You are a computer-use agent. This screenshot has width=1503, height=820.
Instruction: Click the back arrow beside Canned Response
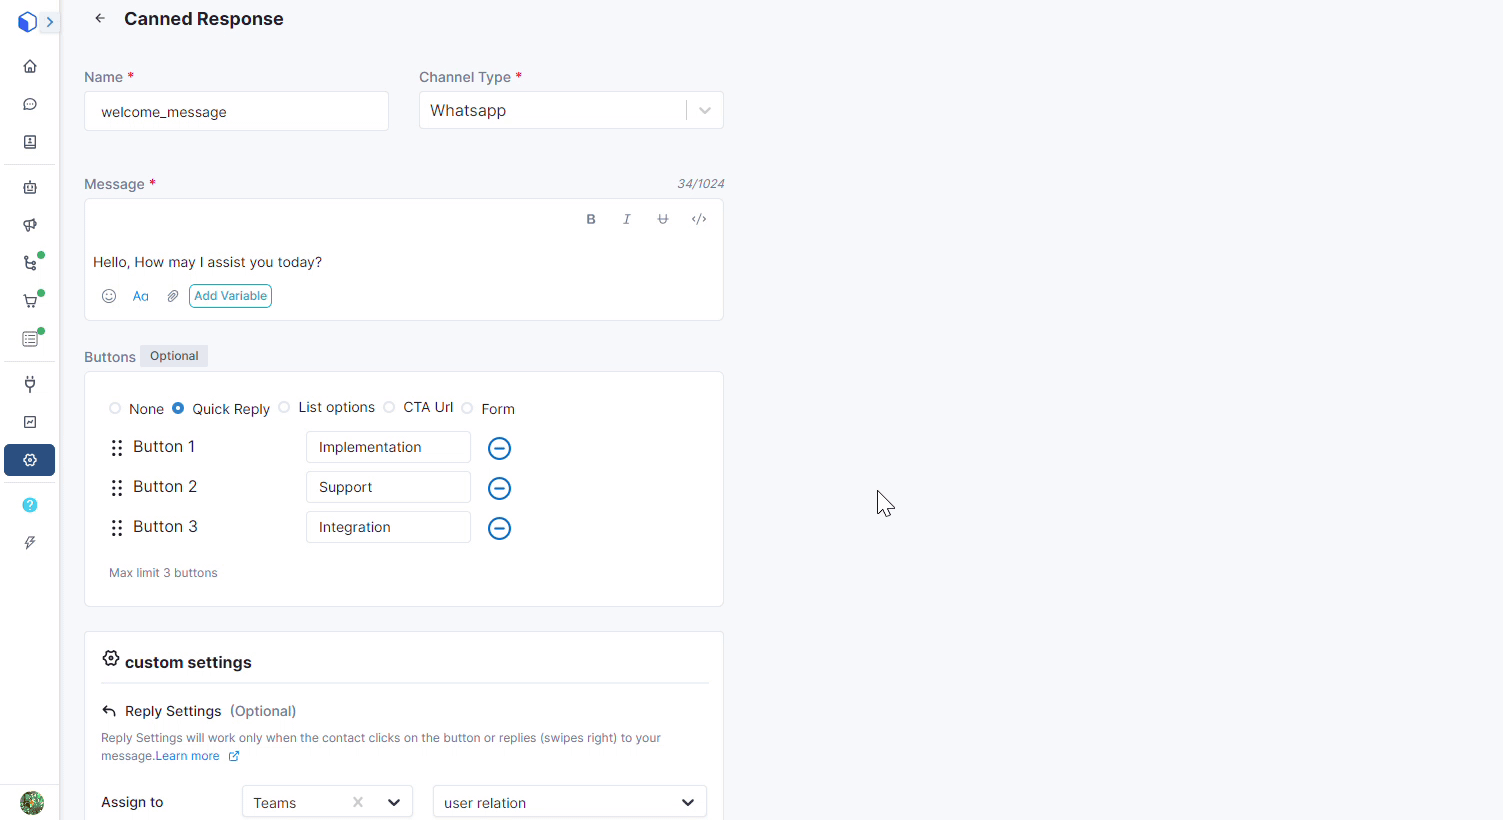click(x=99, y=18)
